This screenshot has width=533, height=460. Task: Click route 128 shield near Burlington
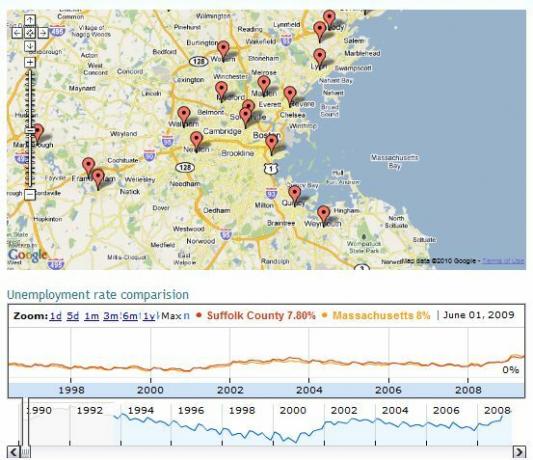(199, 61)
